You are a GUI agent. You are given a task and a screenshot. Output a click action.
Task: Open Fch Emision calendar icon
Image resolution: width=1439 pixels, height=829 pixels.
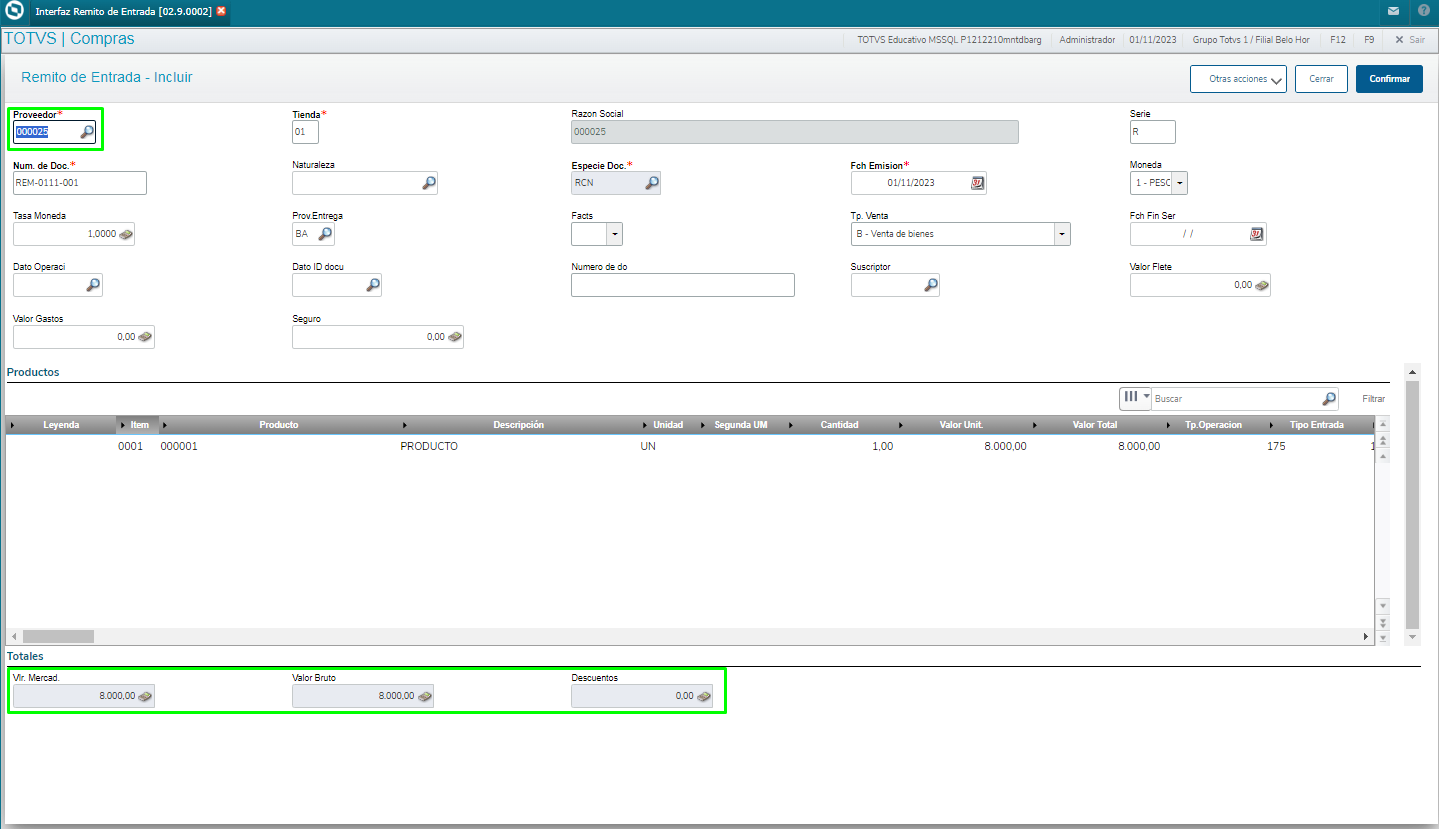pos(977,183)
